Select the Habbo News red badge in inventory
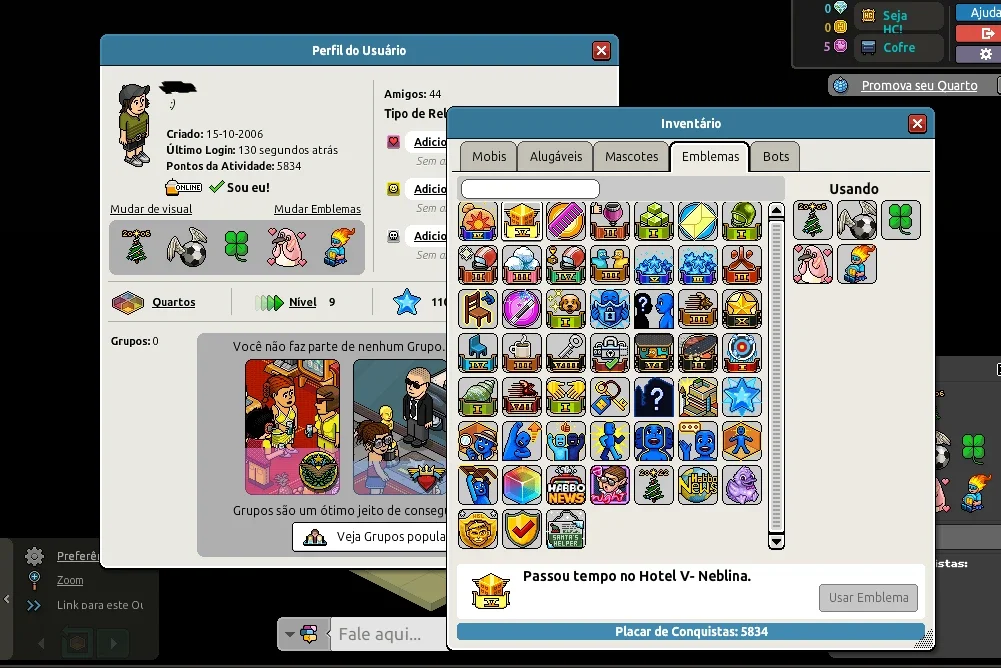Screen dimensions: 1001x668 click(566, 485)
